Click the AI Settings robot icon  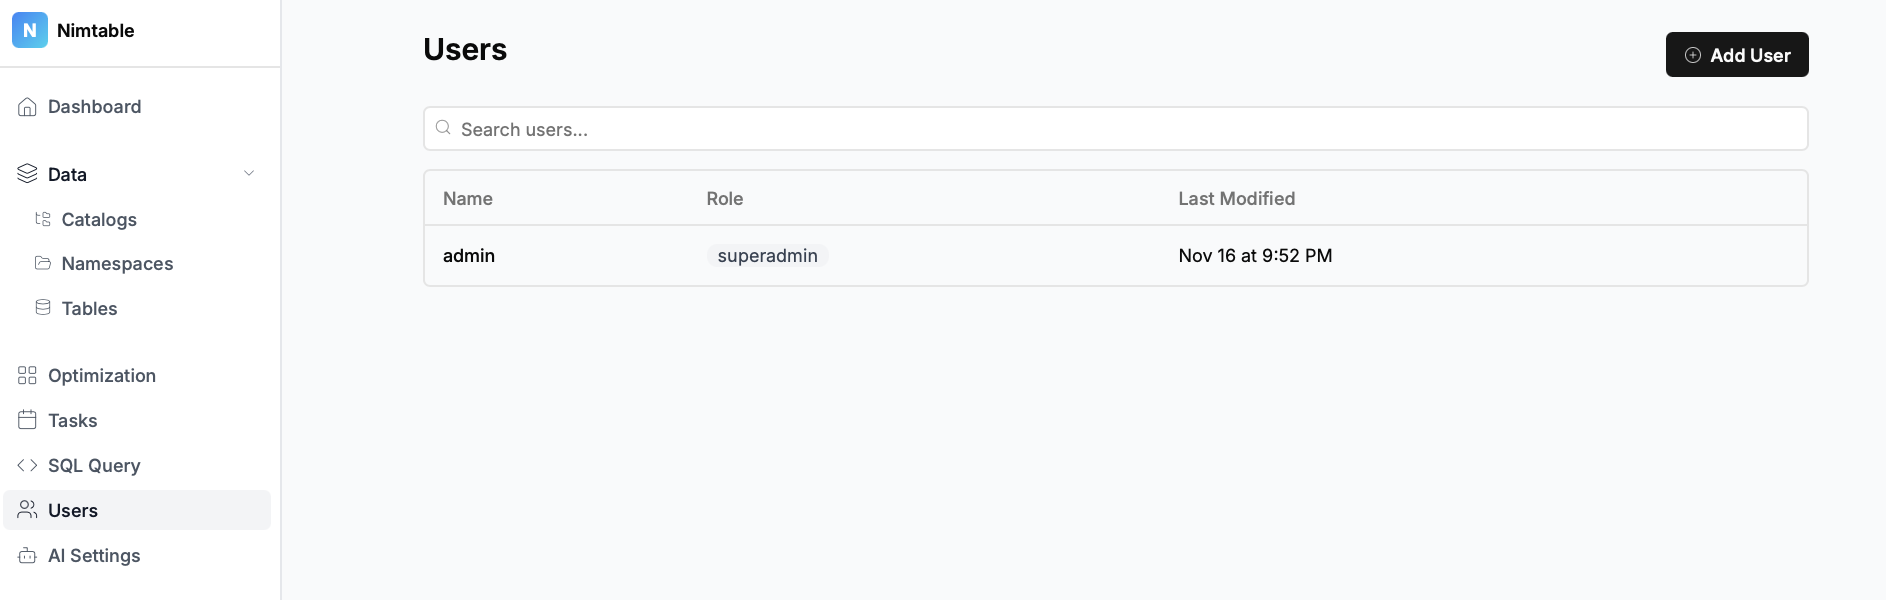pyautogui.click(x=27, y=556)
